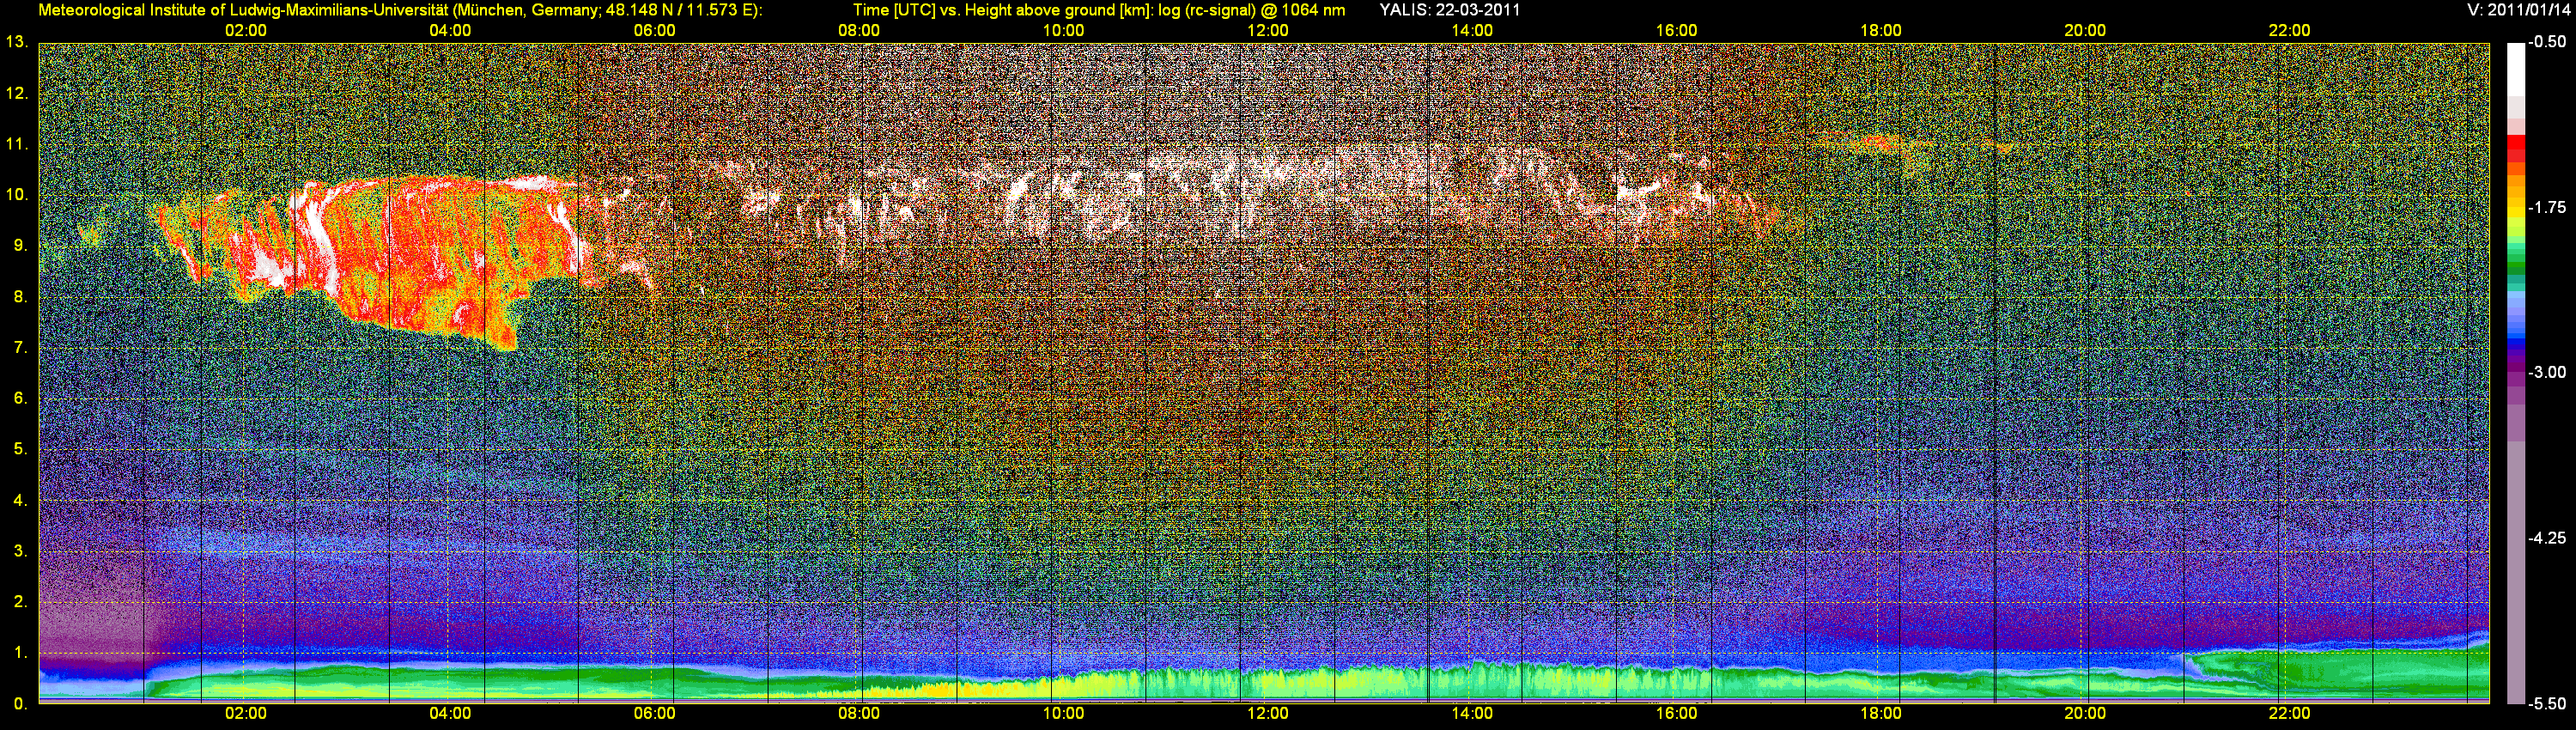The height and width of the screenshot is (730, 2576).
Task: Click the 13 km height axis label
Action: pyautogui.click(x=17, y=42)
